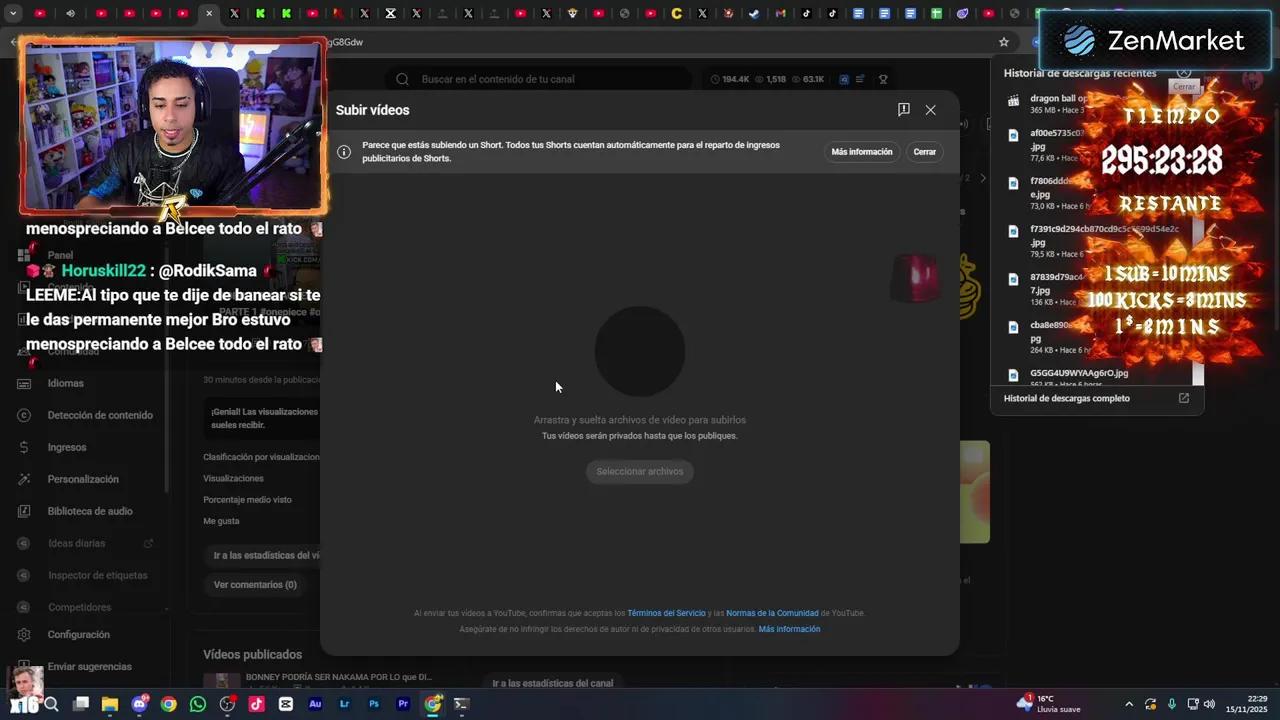The image size is (1280, 720).
Task: Switch to the yellow C icon tab
Action: [x=676, y=13]
